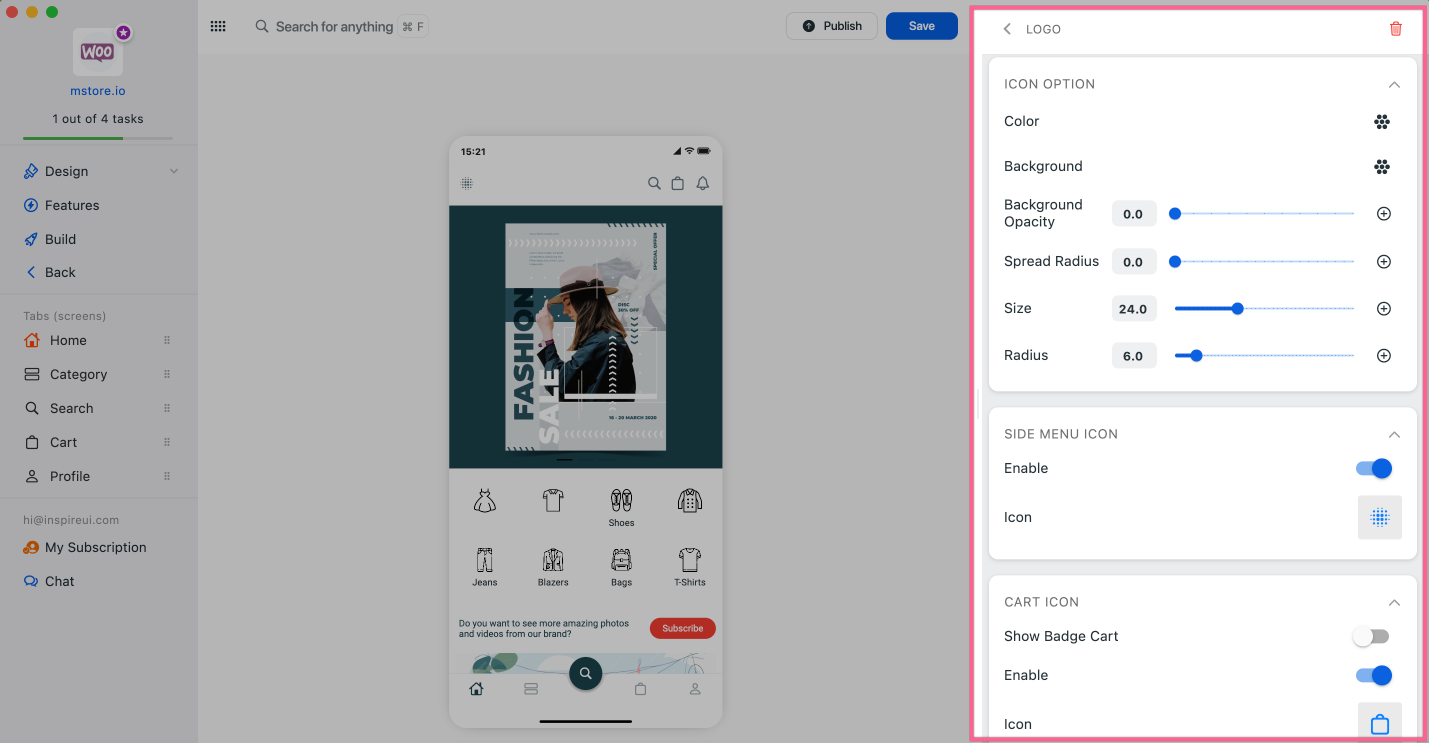Turn on Show Badge Cart toggle
The height and width of the screenshot is (743, 1429).
[1371, 636]
